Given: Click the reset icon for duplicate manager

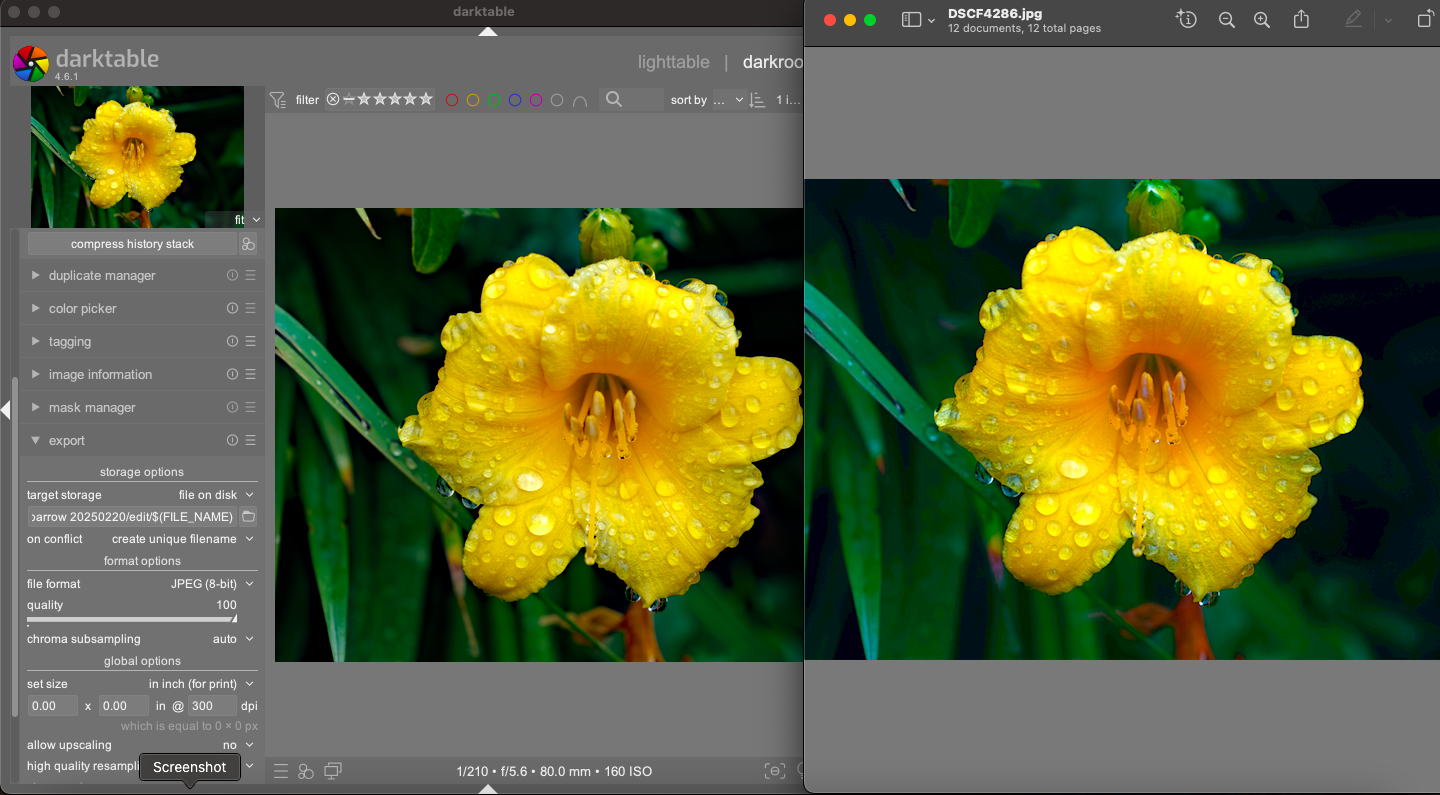Looking at the screenshot, I should tap(232, 276).
